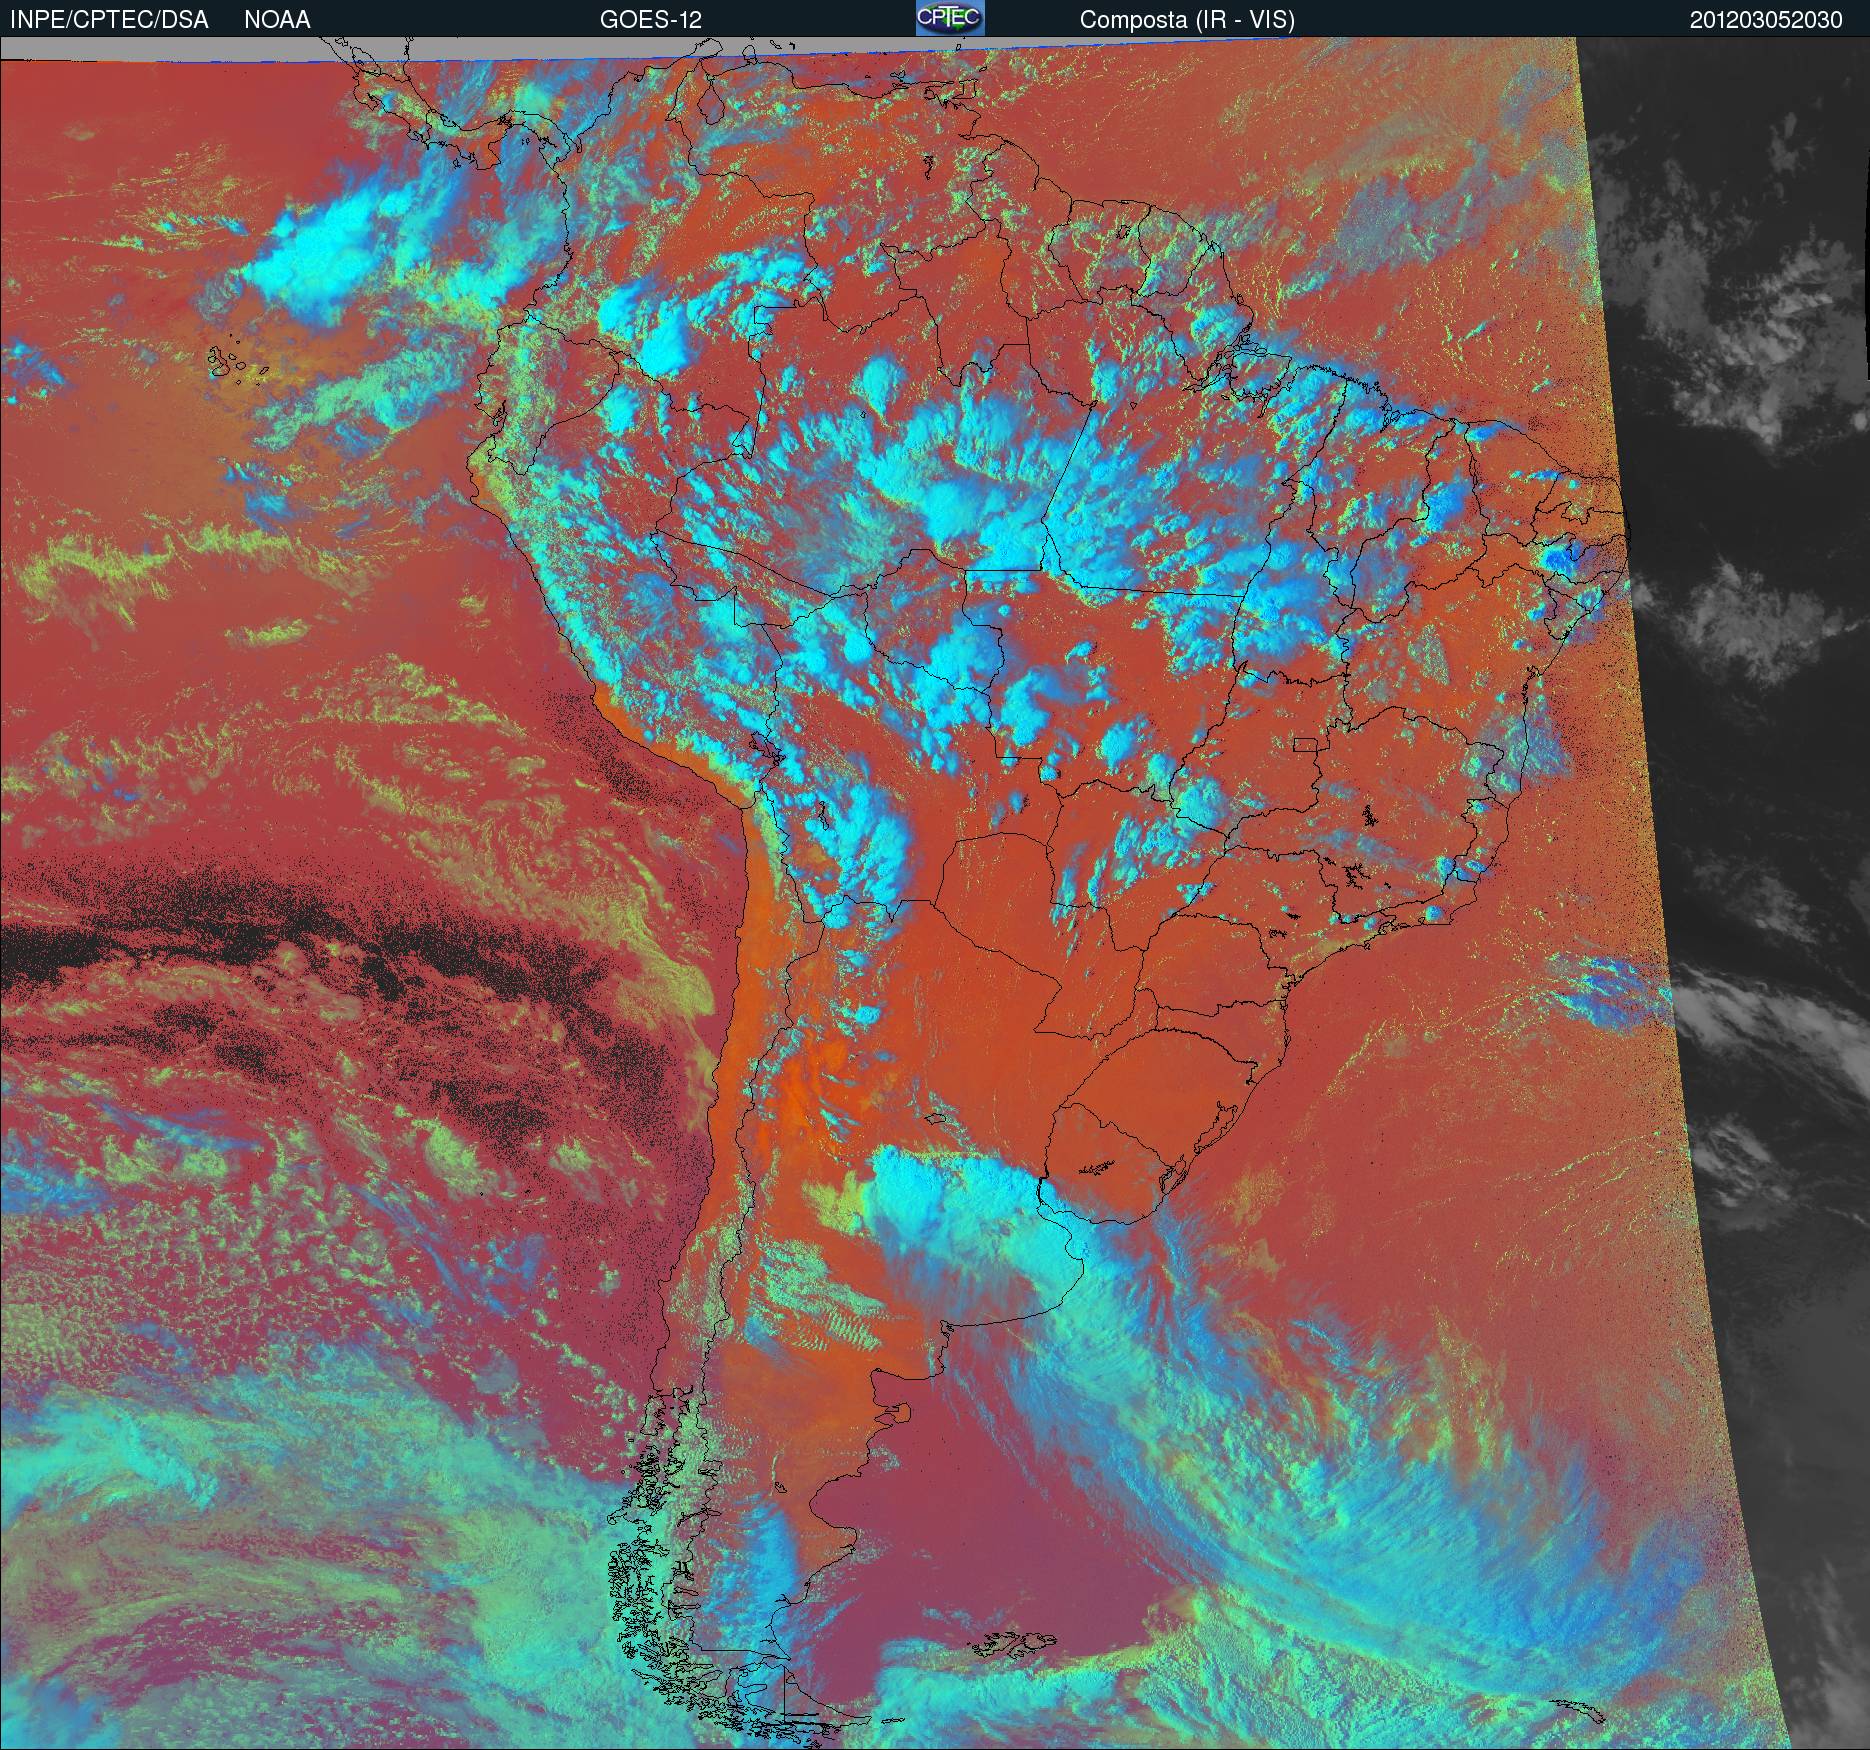Select the INPE/CPTEC/DSA header label
1870x1750 pixels.
point(109,20)
